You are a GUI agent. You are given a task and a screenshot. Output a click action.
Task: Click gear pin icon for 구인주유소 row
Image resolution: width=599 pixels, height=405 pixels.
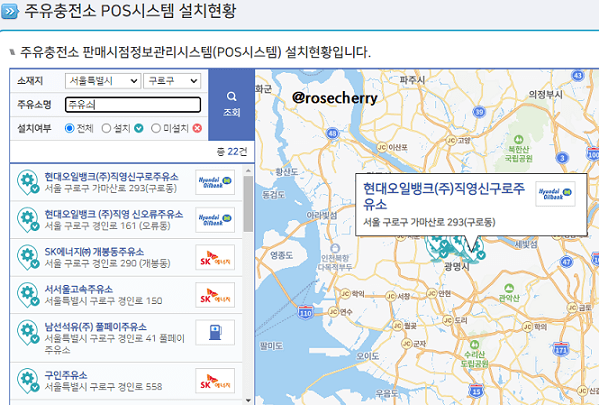tap(28, 381)
